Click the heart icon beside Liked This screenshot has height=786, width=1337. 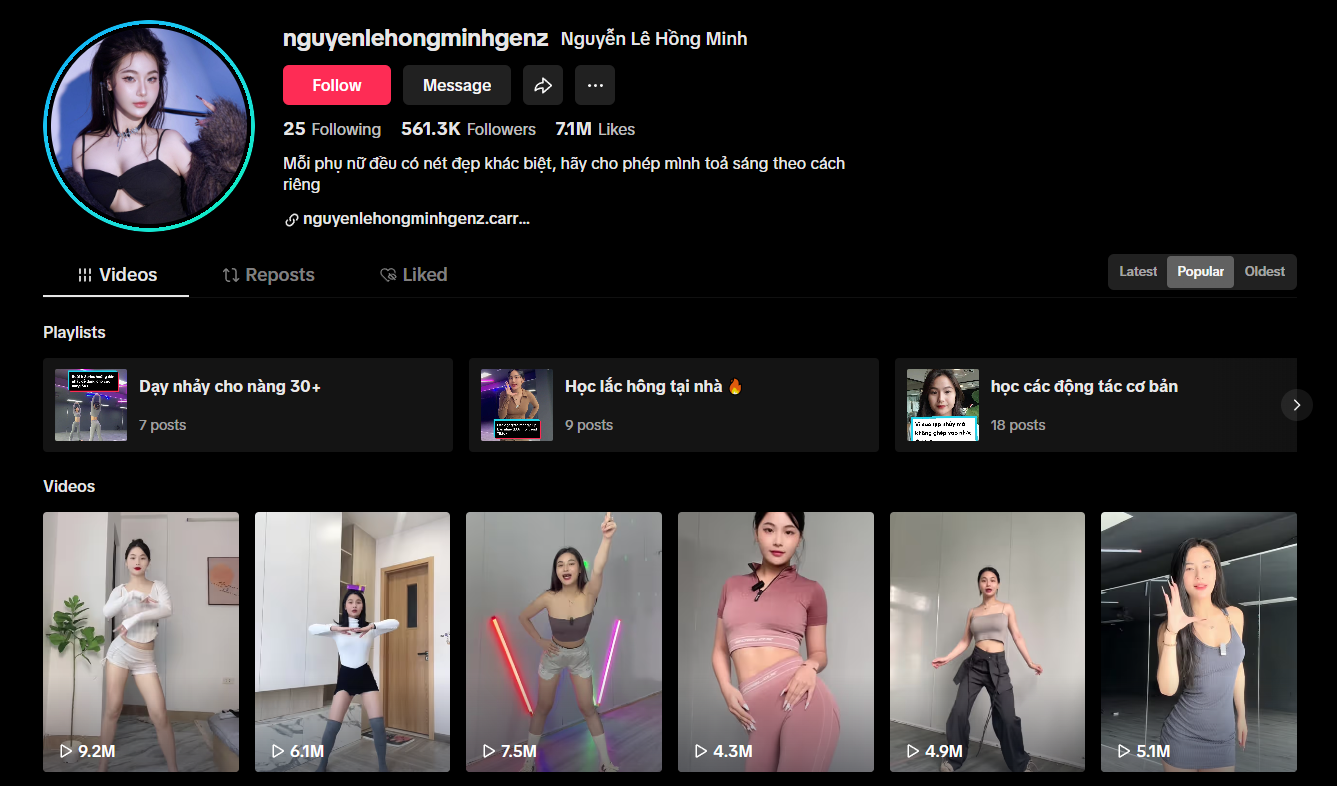(x=388, y=274)
